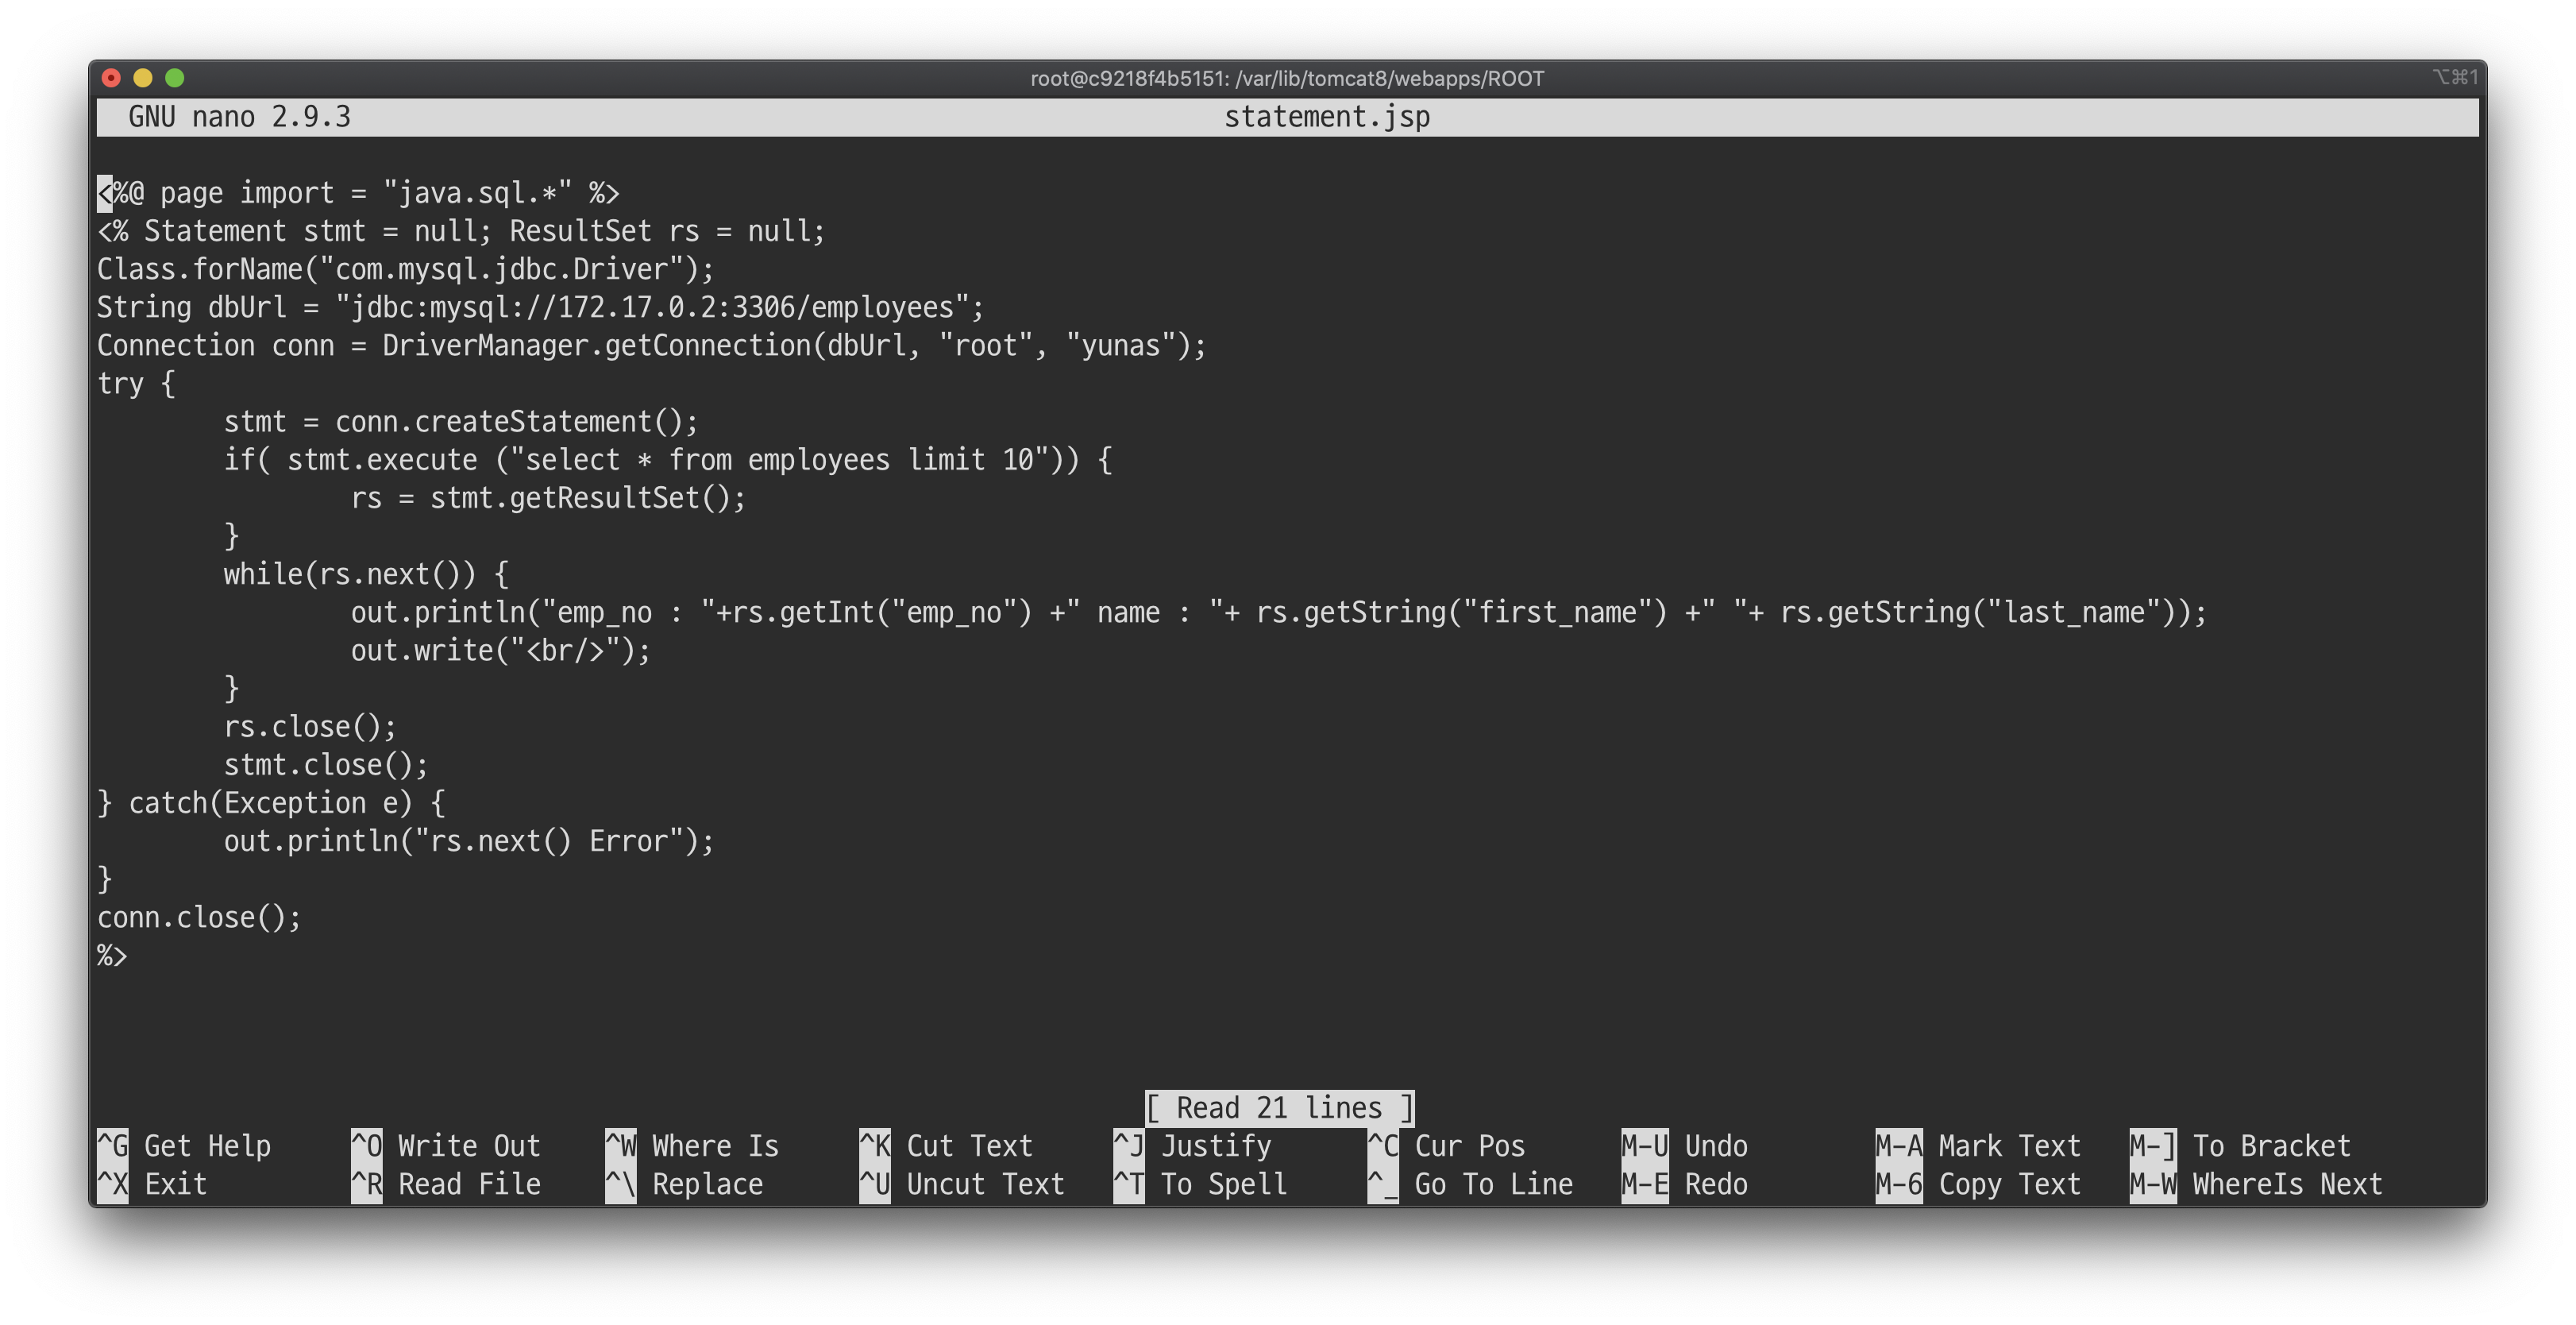Click the WhereIs Next shortcut
Viewport: 2576px width, 1325px height.
point(2256,1184)
